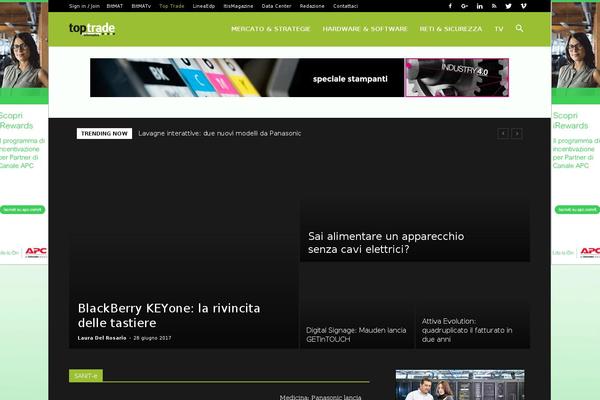Show next trending headline arrow
This screenshot has height=400, width=600.
[x=517, y=134]
